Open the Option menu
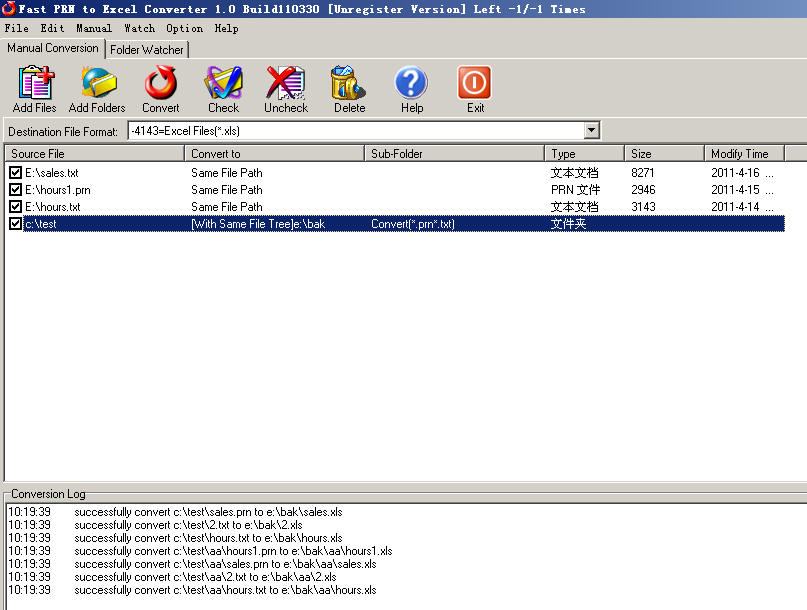807x610 pixels. [x=184, y=28]
